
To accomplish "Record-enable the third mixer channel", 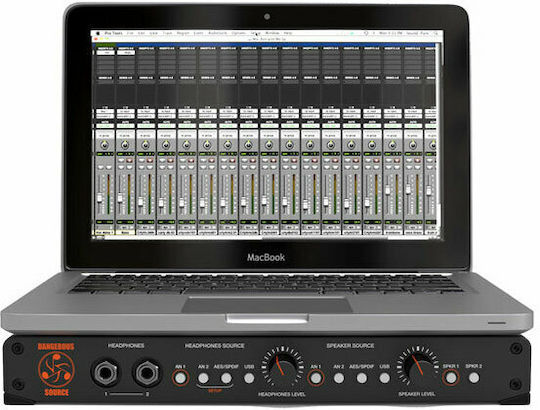I will [150, 160].
